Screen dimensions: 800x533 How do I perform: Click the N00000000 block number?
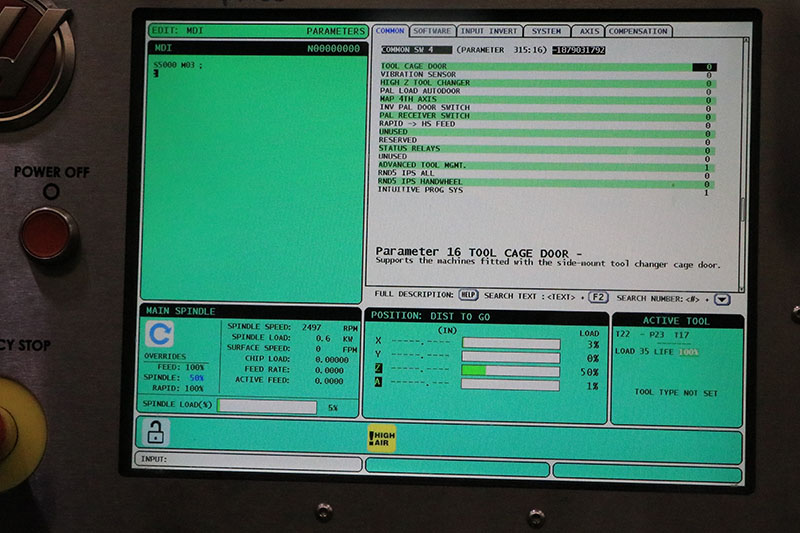pos(333,49)
